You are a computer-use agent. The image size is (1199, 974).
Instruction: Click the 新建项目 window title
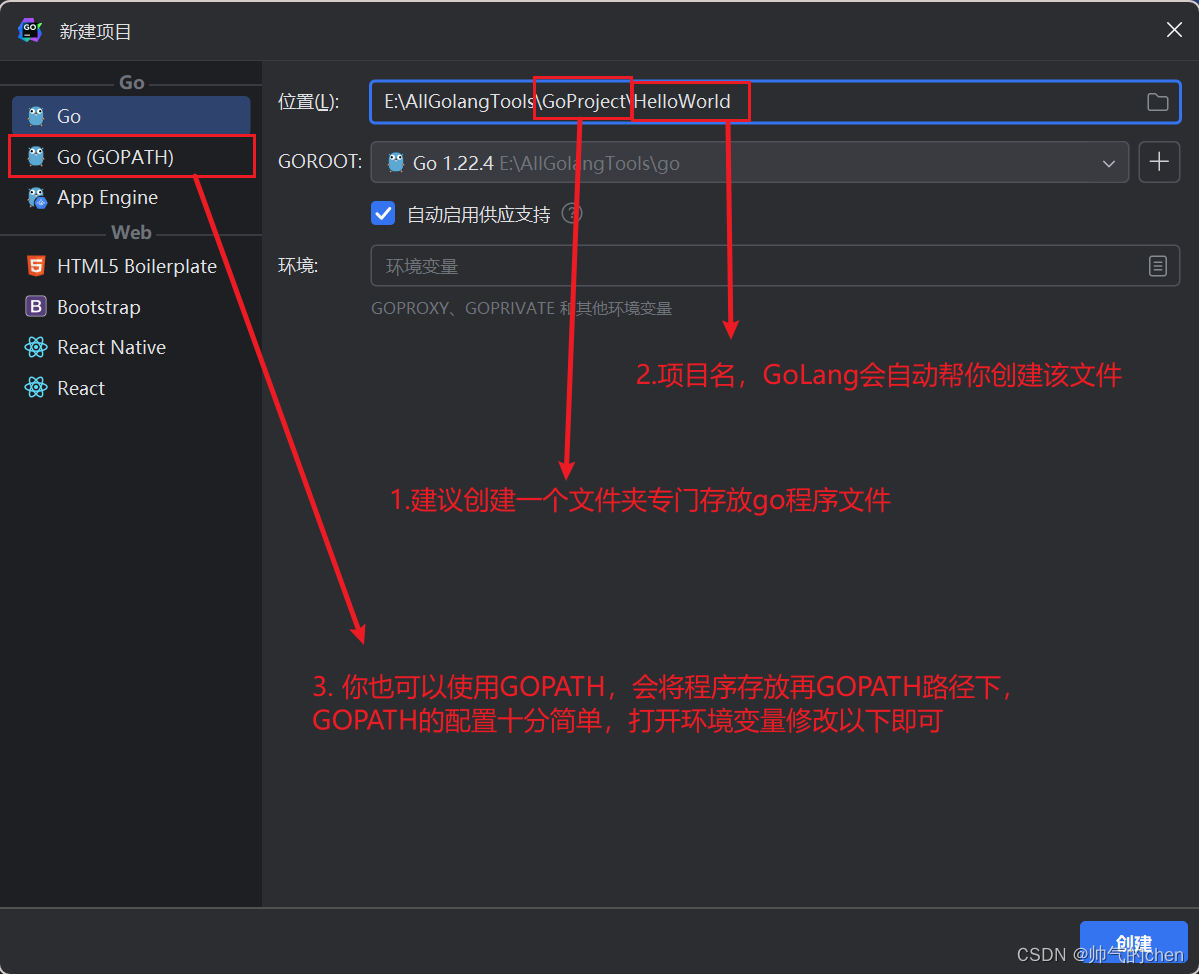coord(96,31)
